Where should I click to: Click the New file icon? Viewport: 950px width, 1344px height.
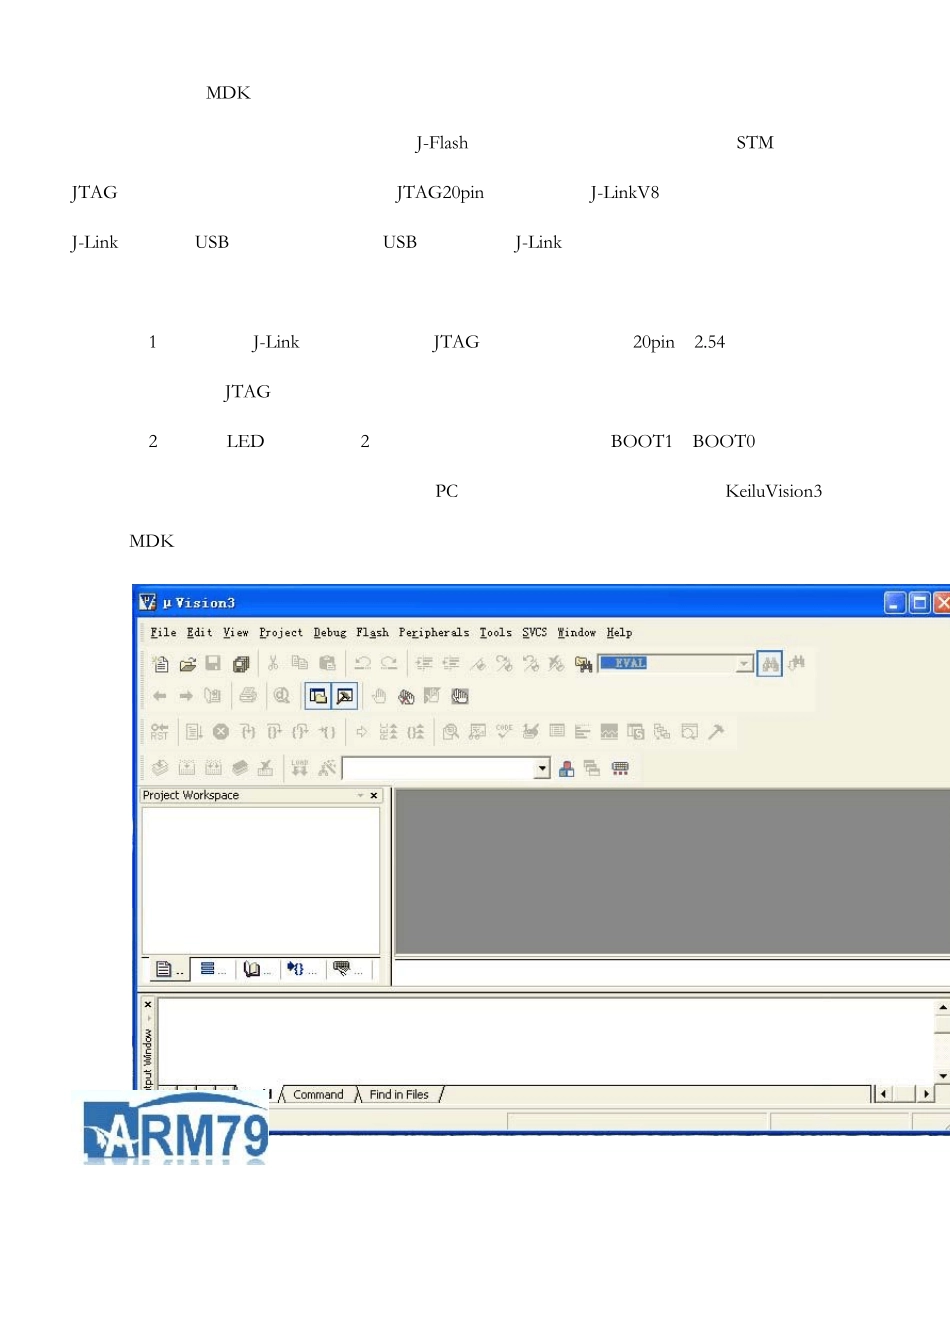point(160,663)
